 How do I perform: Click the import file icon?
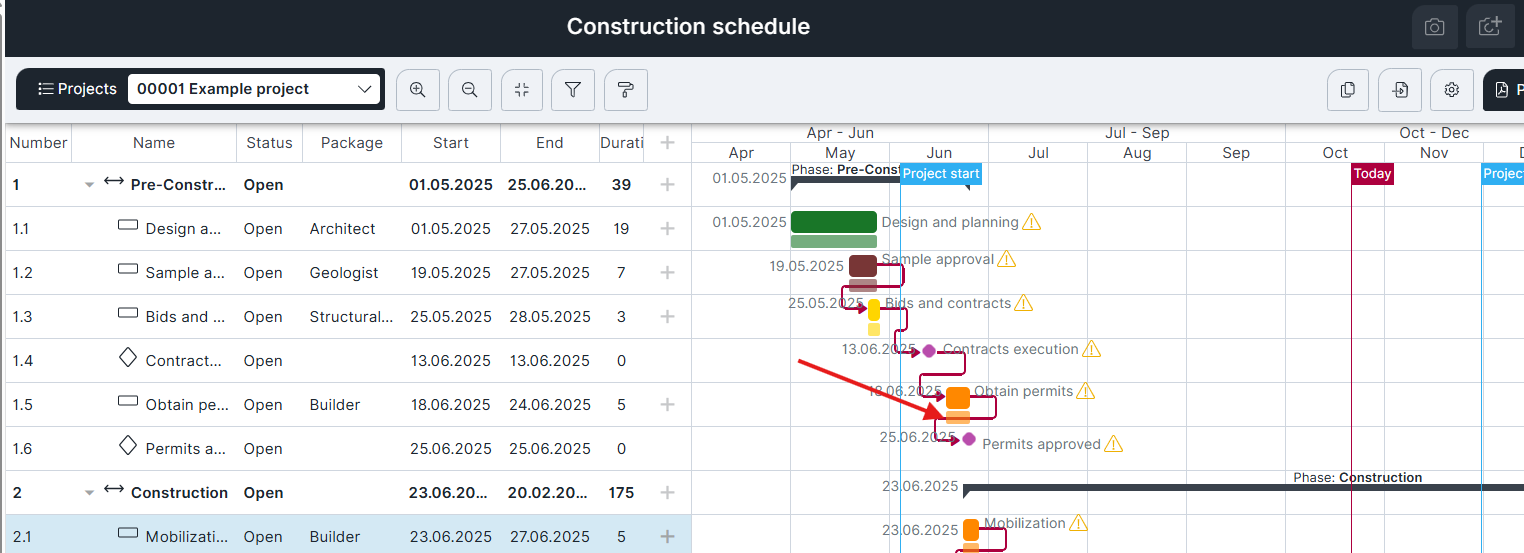[1400, 90]
